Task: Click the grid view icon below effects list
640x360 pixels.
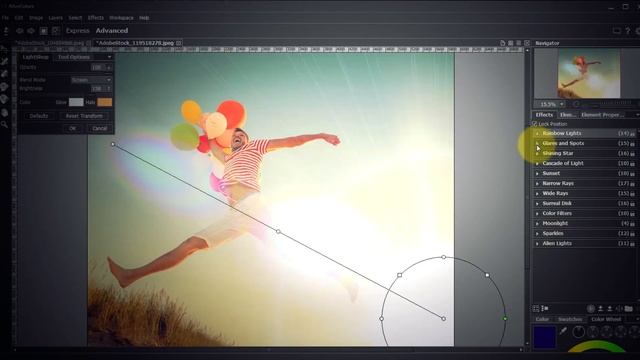Action: click(x=536, y=309)
